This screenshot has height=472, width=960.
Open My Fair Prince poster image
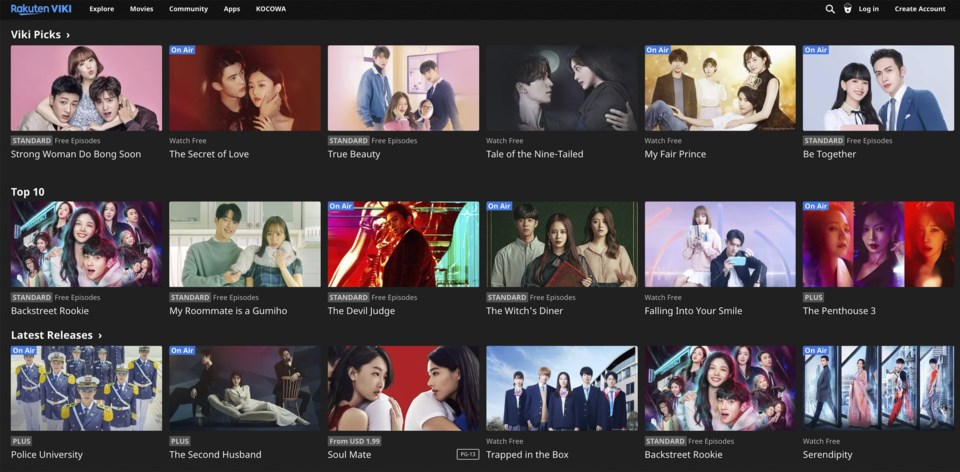pos(720,88)
